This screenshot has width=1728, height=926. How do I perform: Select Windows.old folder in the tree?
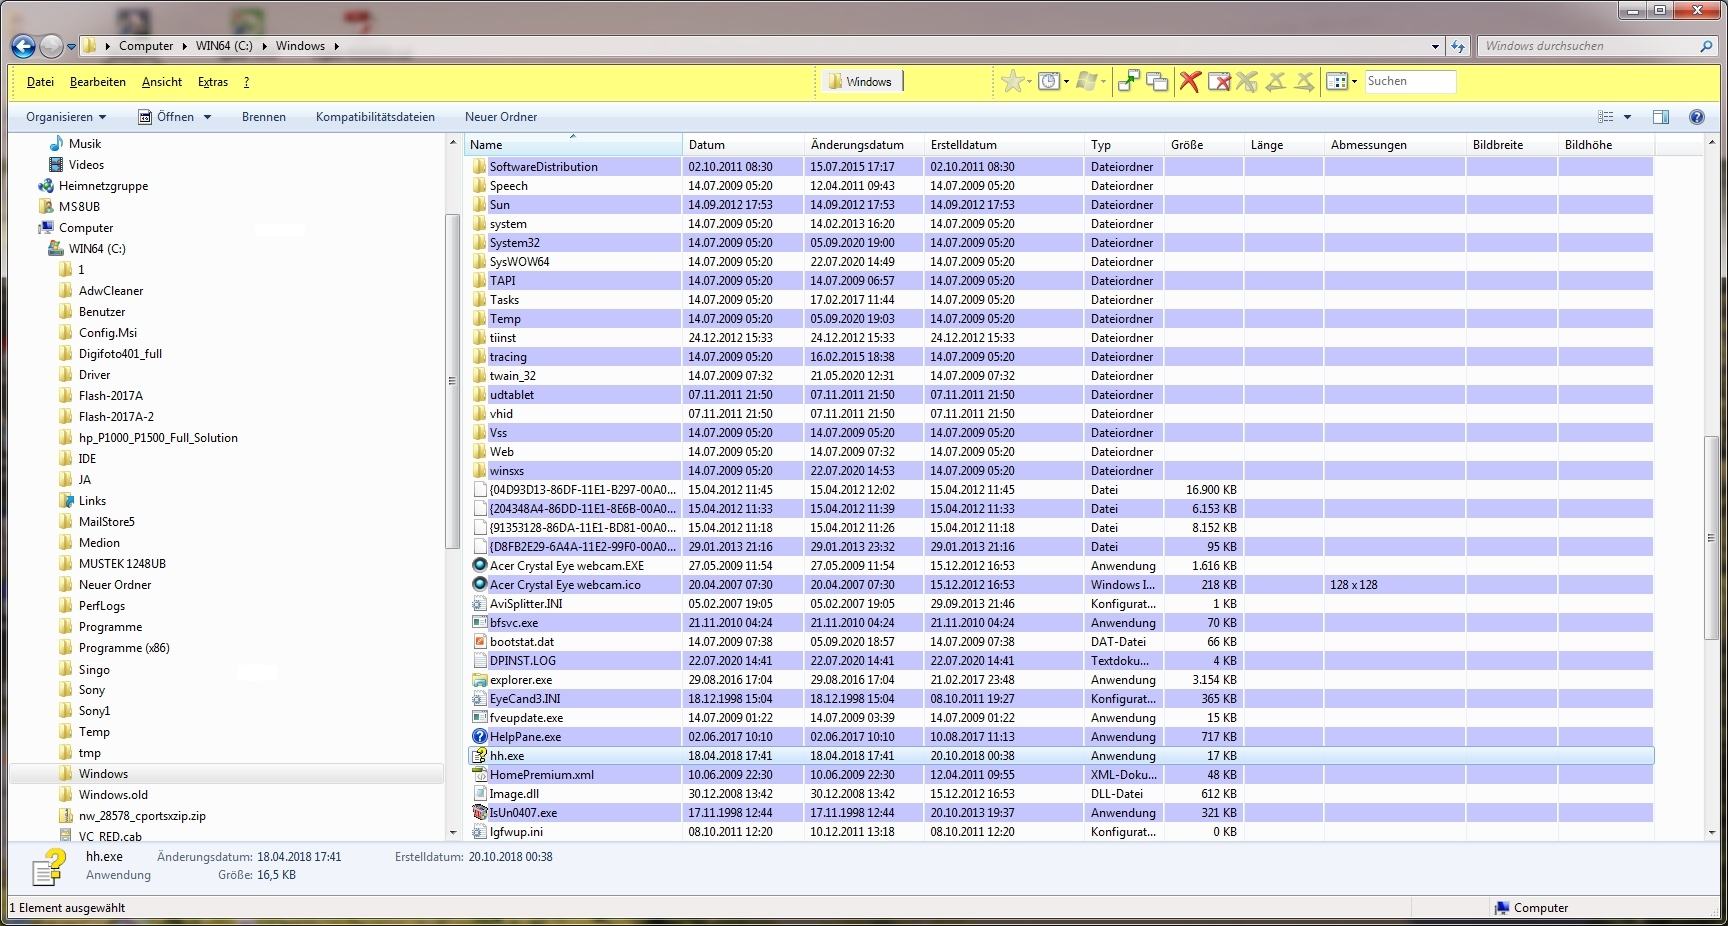(x=113, y=795)
